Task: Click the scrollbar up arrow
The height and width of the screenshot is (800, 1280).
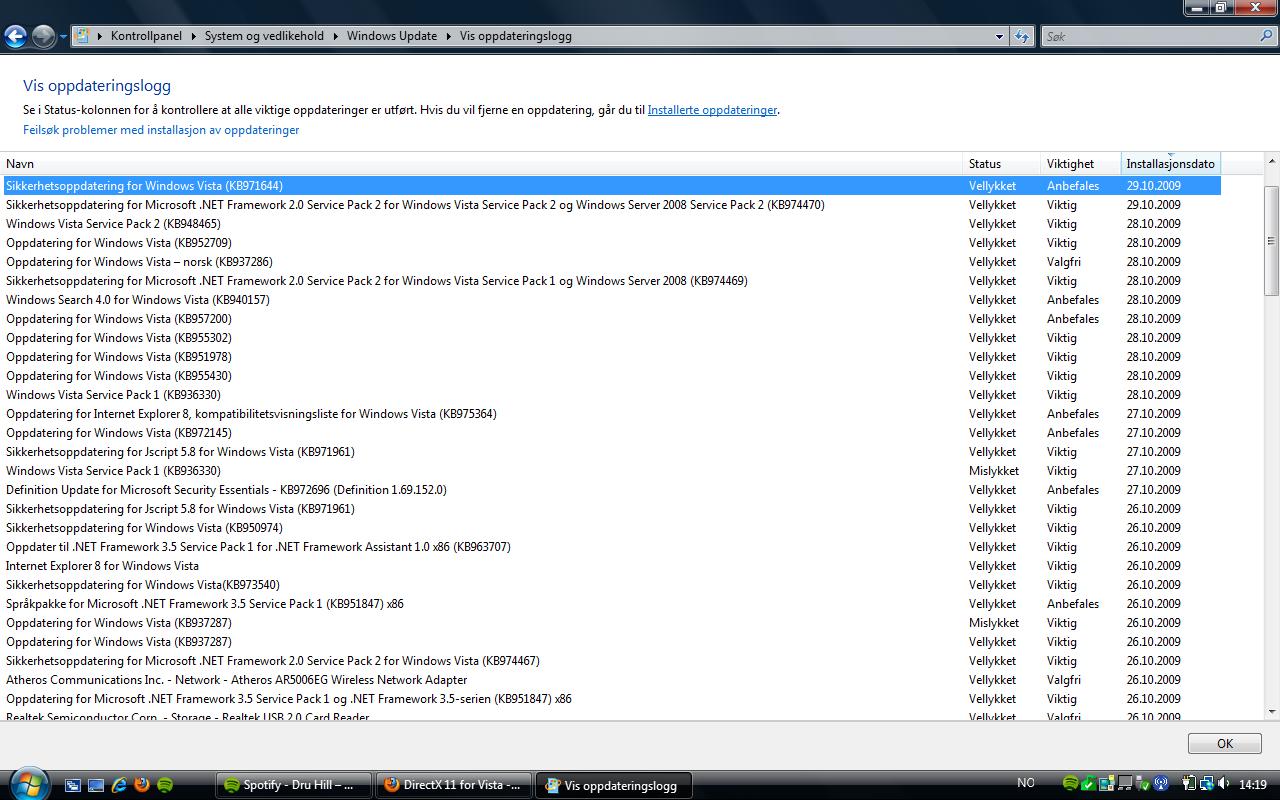Action: pyautogui.click(x=1272, y=162)
